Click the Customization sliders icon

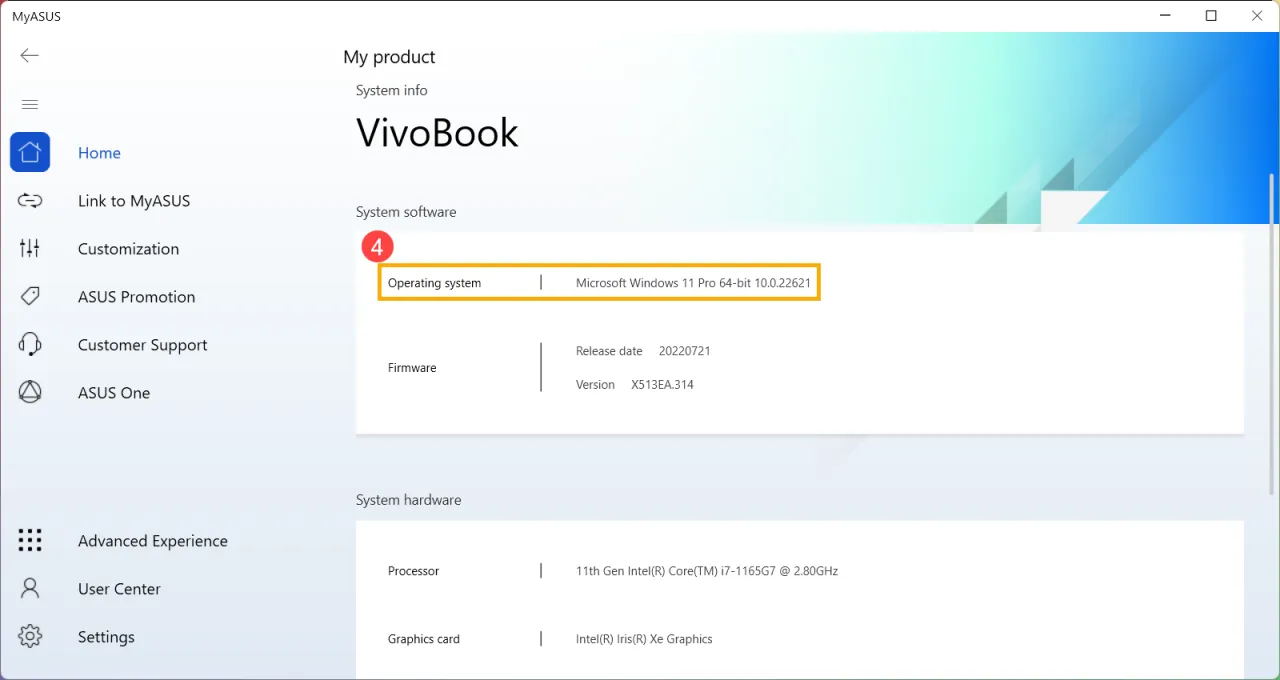coord(30,249)
